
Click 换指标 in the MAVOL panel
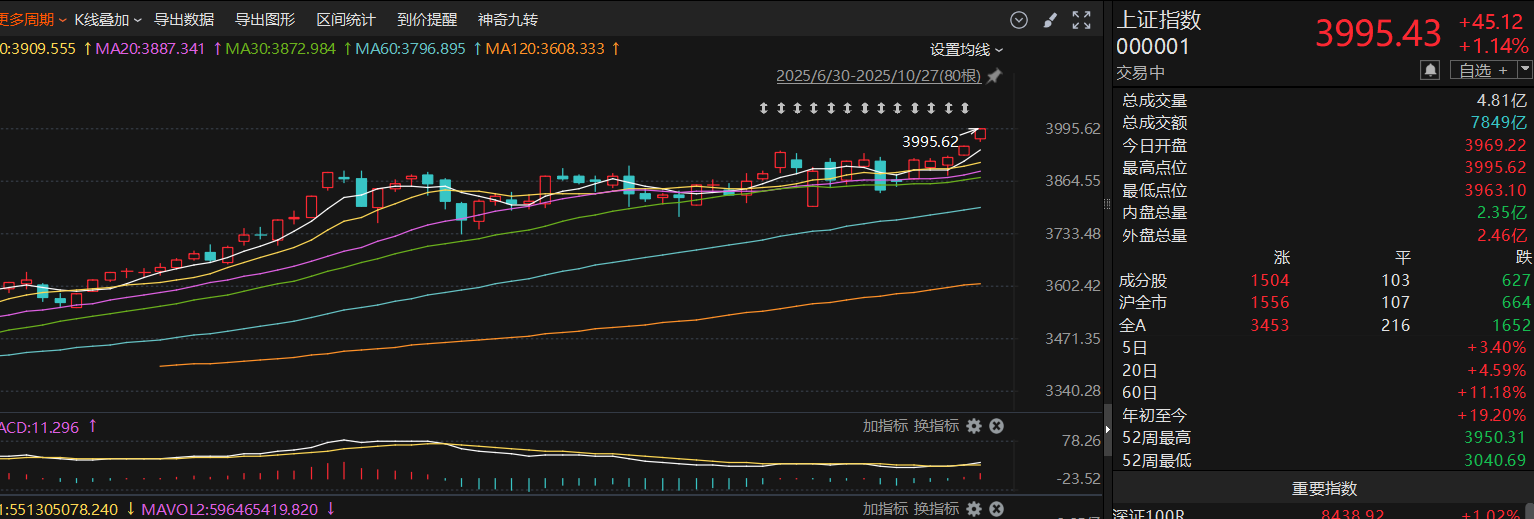tap(936, 509)
